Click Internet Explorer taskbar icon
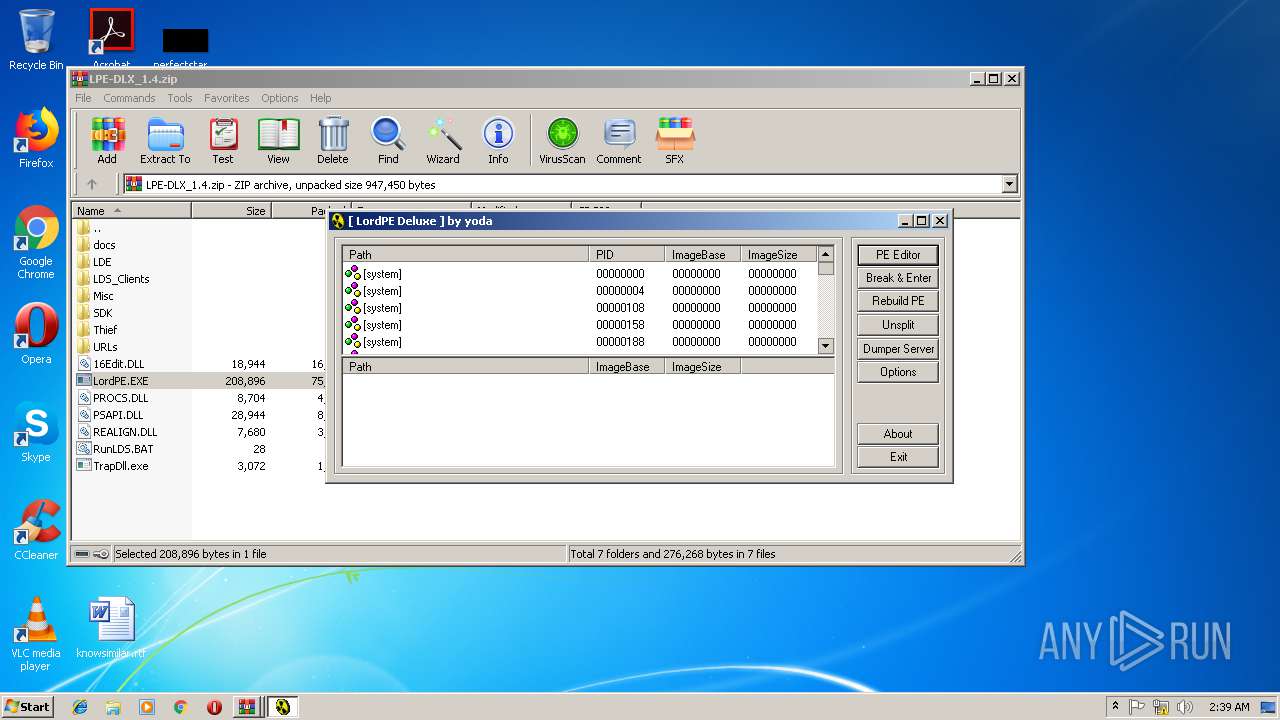 (80, 707)
